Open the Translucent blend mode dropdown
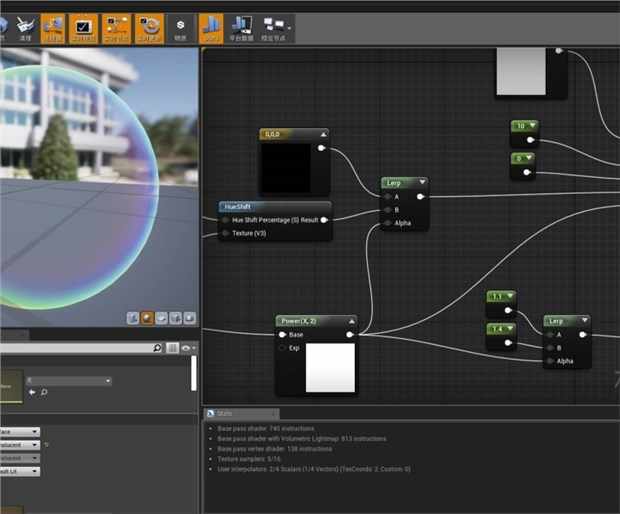The height and width of the screenshot is (514, 620). [x=19, y=445]
